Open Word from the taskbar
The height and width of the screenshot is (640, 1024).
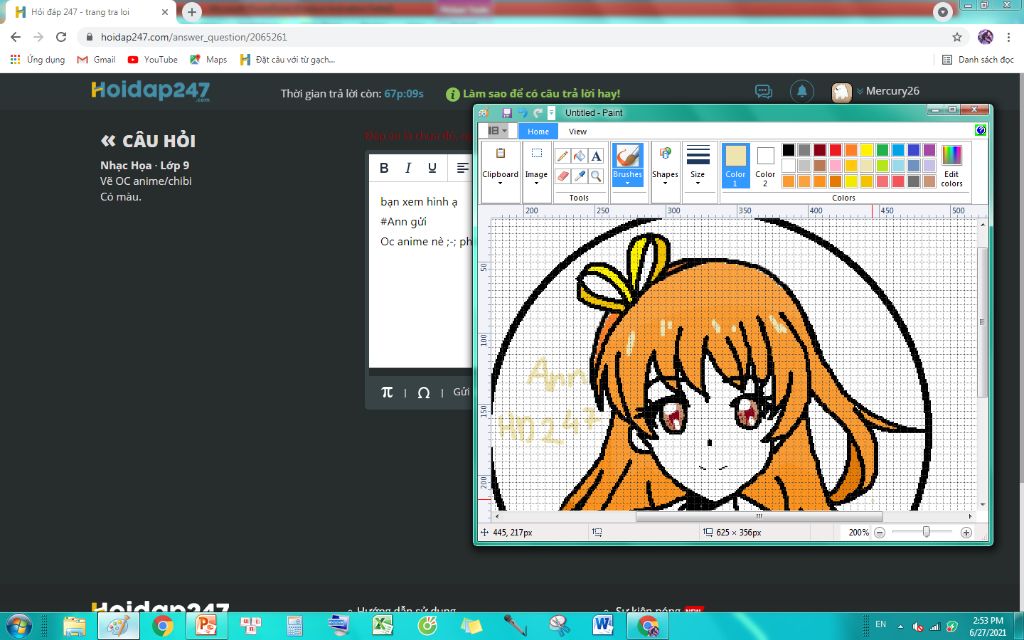[x=603, y=626]
